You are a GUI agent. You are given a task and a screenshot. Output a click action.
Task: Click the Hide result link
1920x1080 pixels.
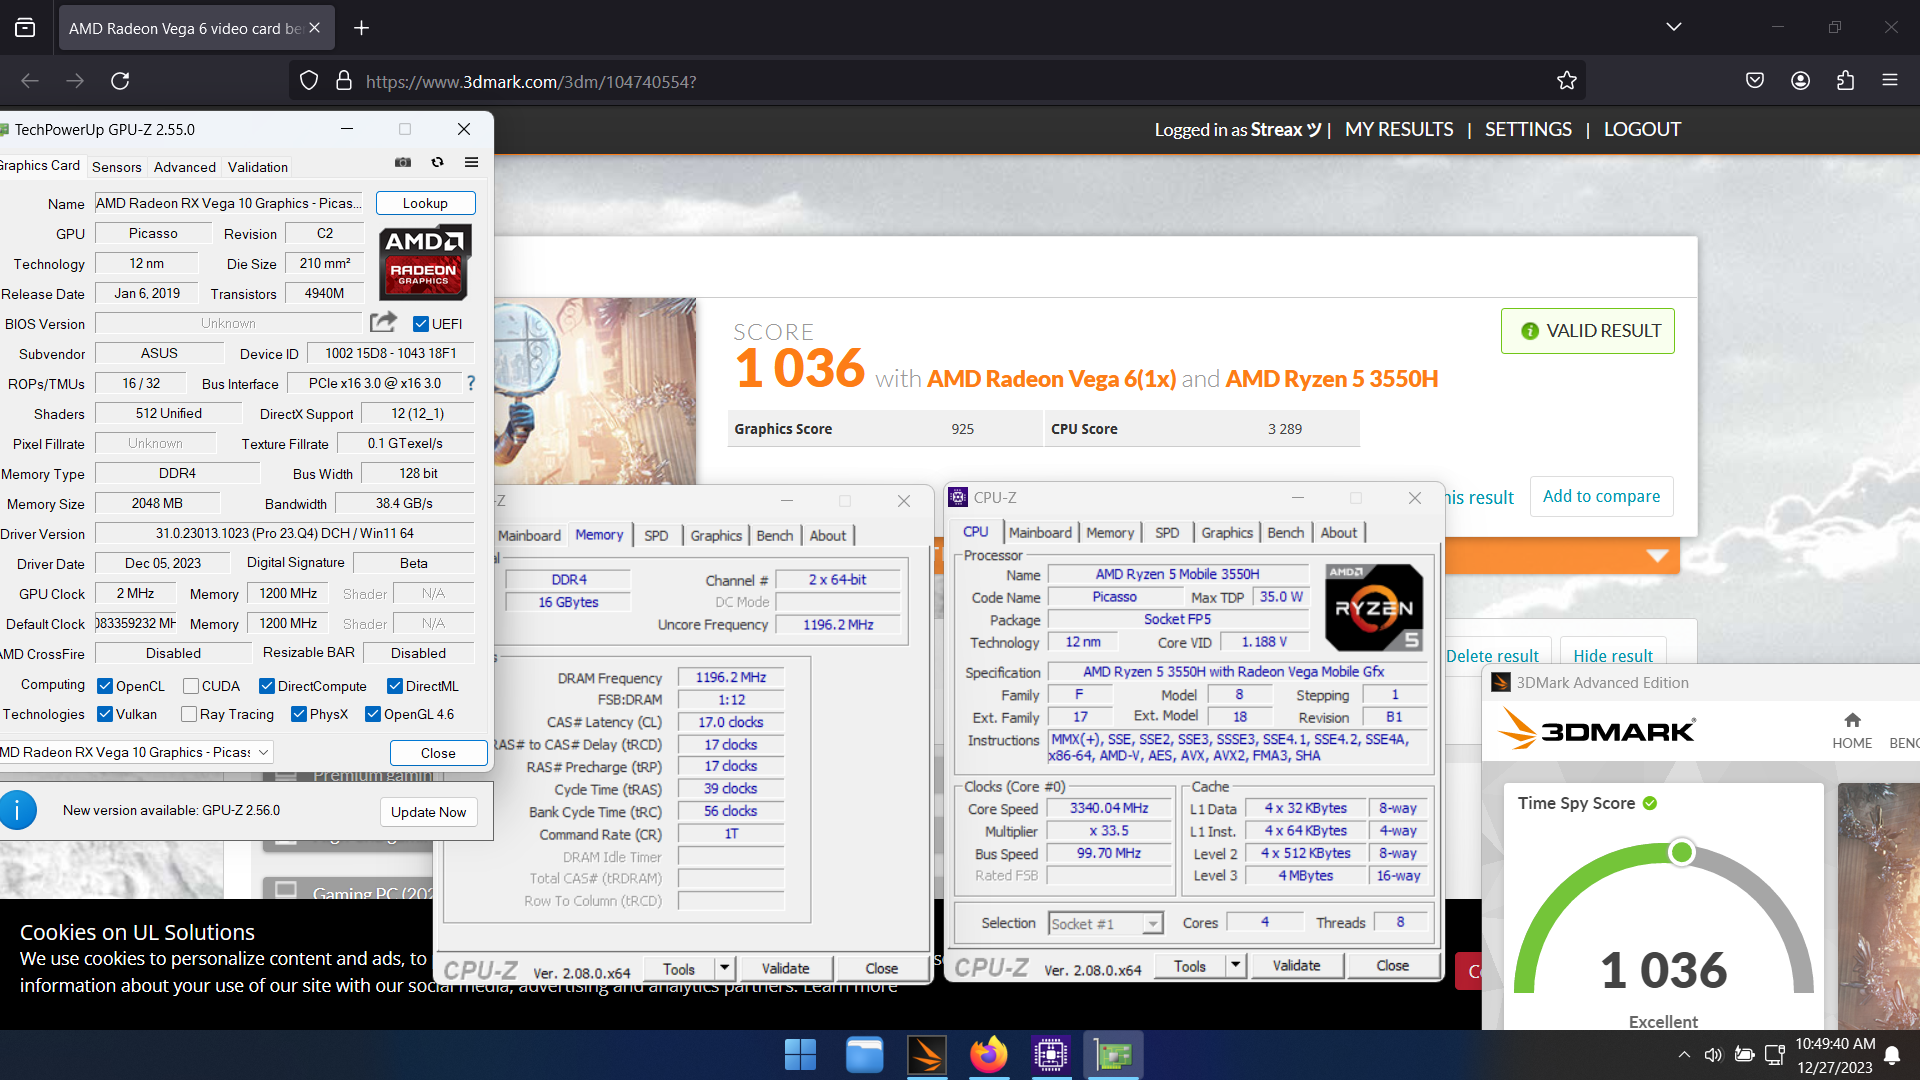[x=1613, y=656]
